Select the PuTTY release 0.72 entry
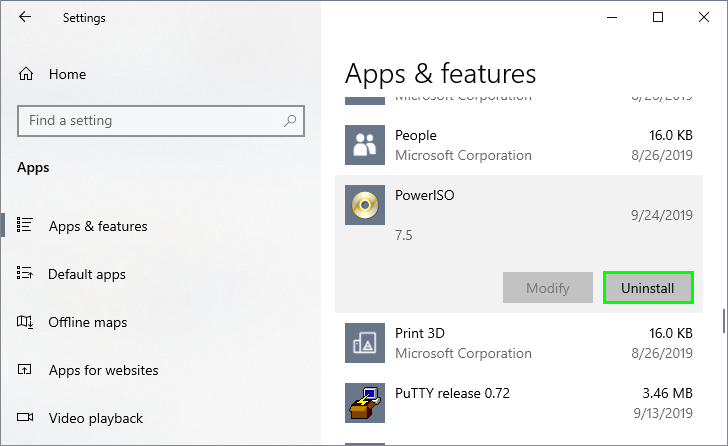Image resolution: width=728 pixels, height=446 pixels. tap(518, 402)
